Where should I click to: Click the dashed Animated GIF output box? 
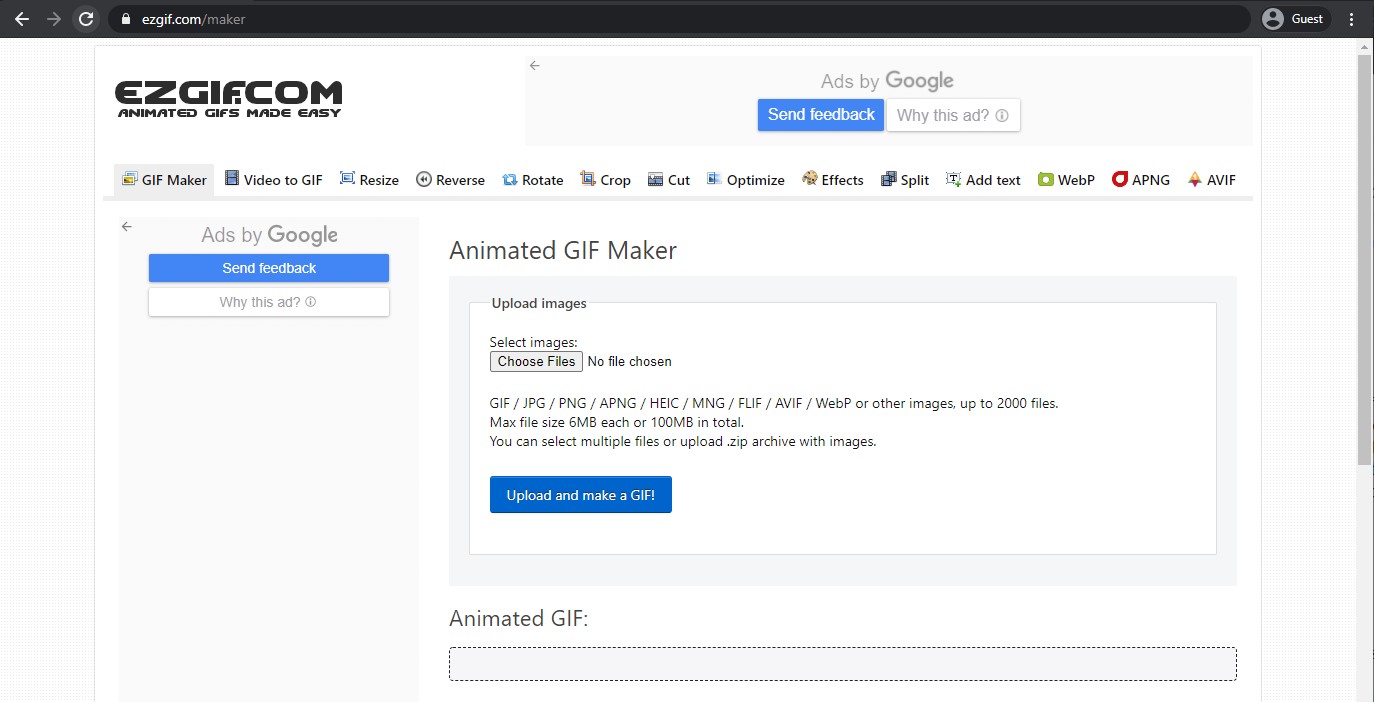click(x=843, y=664)
